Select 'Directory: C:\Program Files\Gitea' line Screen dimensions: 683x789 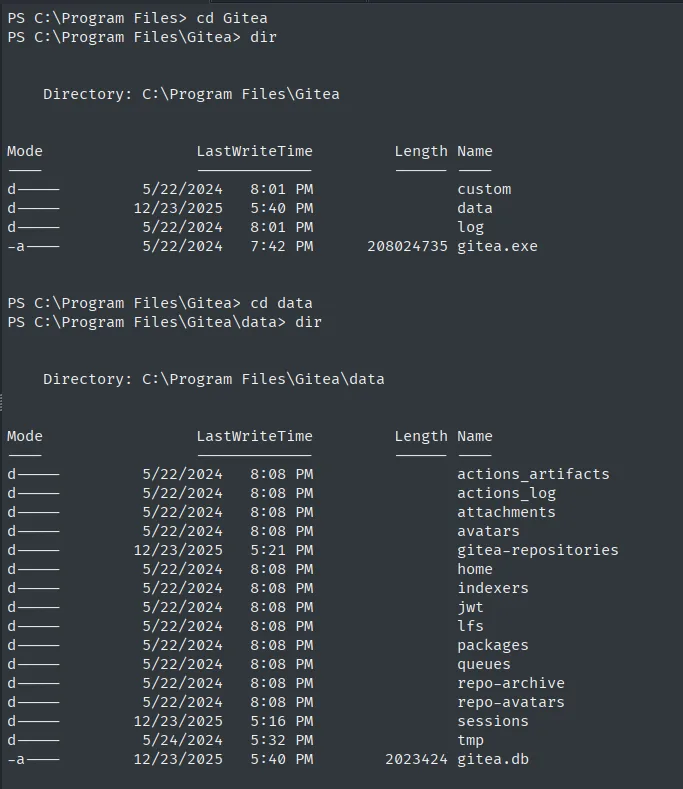pos(191,94)
